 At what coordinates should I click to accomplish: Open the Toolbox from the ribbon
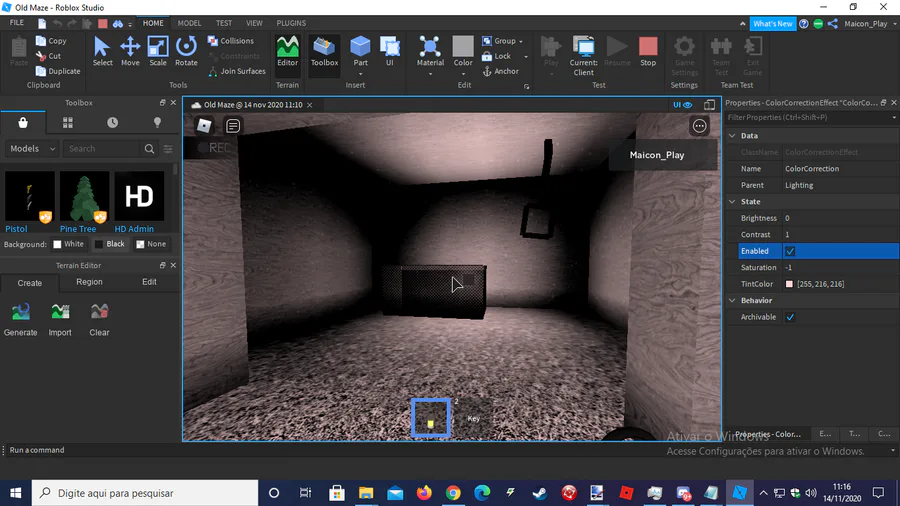324,51
